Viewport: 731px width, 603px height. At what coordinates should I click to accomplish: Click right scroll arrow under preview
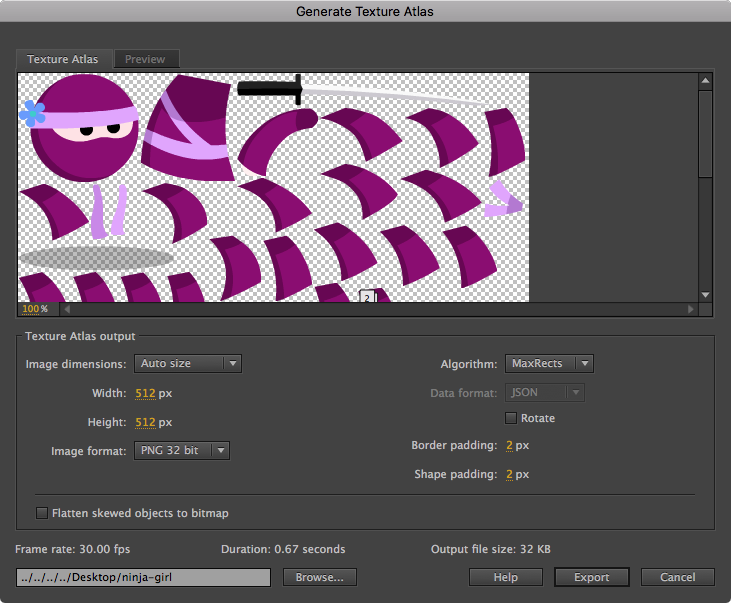coord(690,309)
